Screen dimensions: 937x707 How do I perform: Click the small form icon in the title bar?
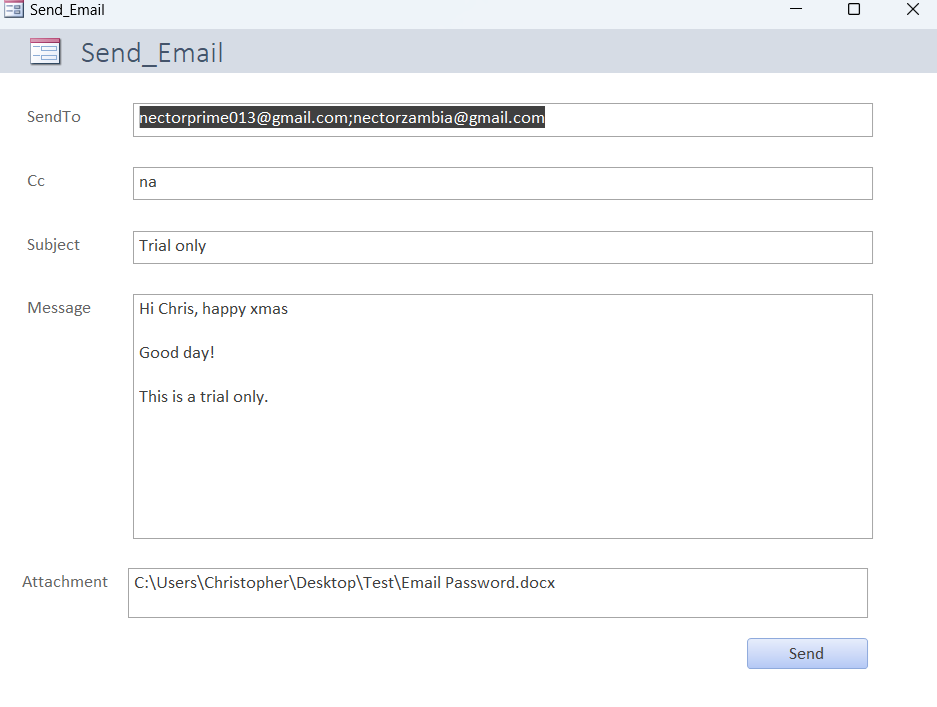14,10
